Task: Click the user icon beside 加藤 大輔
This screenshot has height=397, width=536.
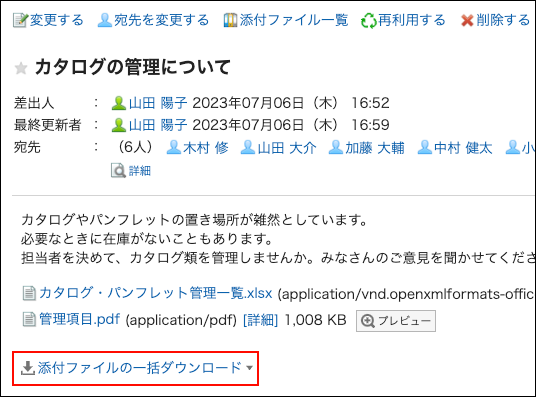Action: (x=336, y=148)
